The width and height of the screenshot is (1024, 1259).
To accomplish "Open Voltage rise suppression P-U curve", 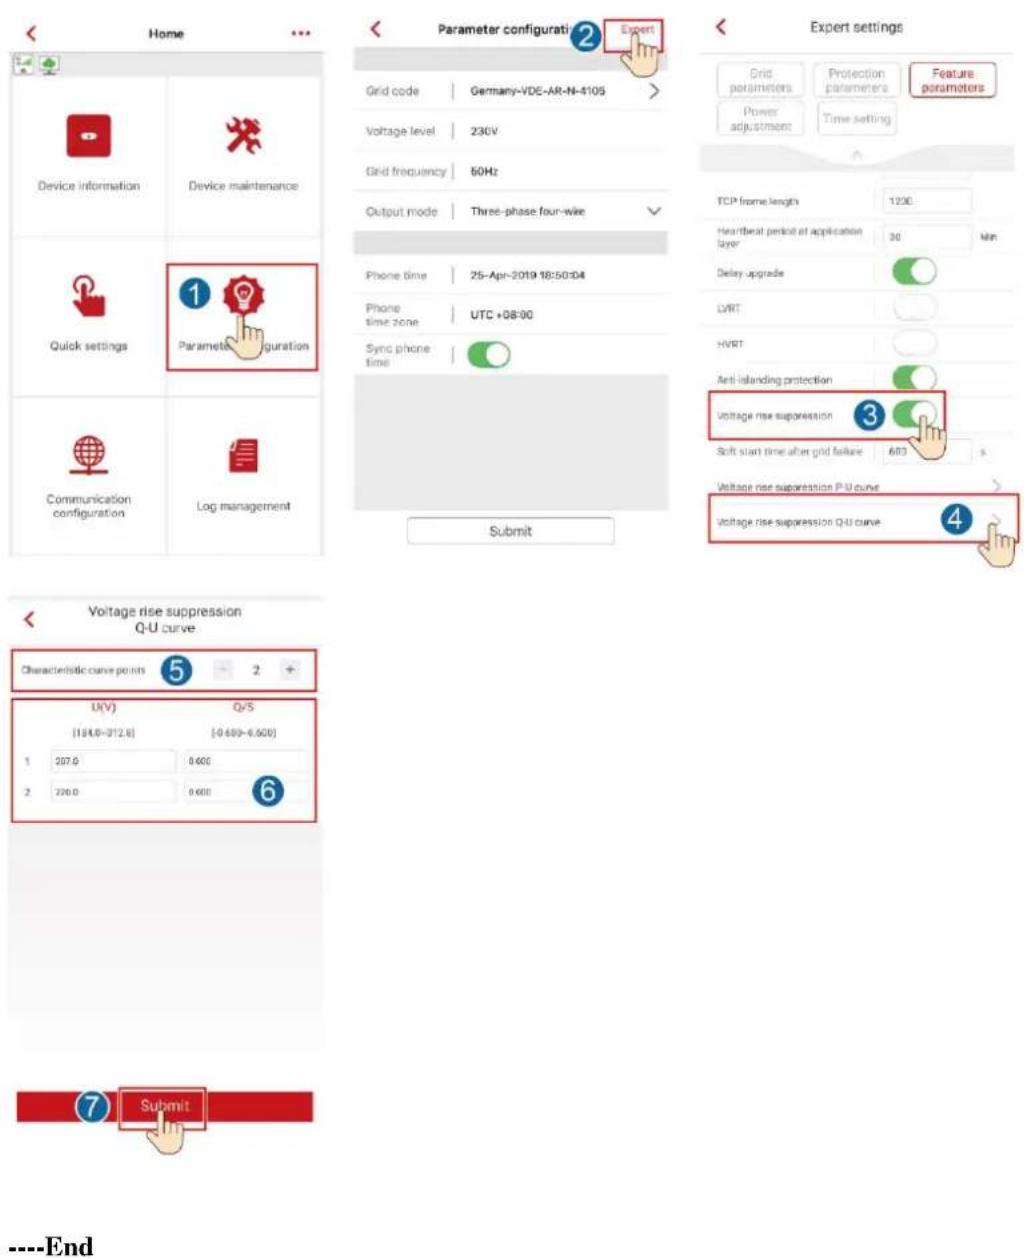I will (x=856, y=487).
